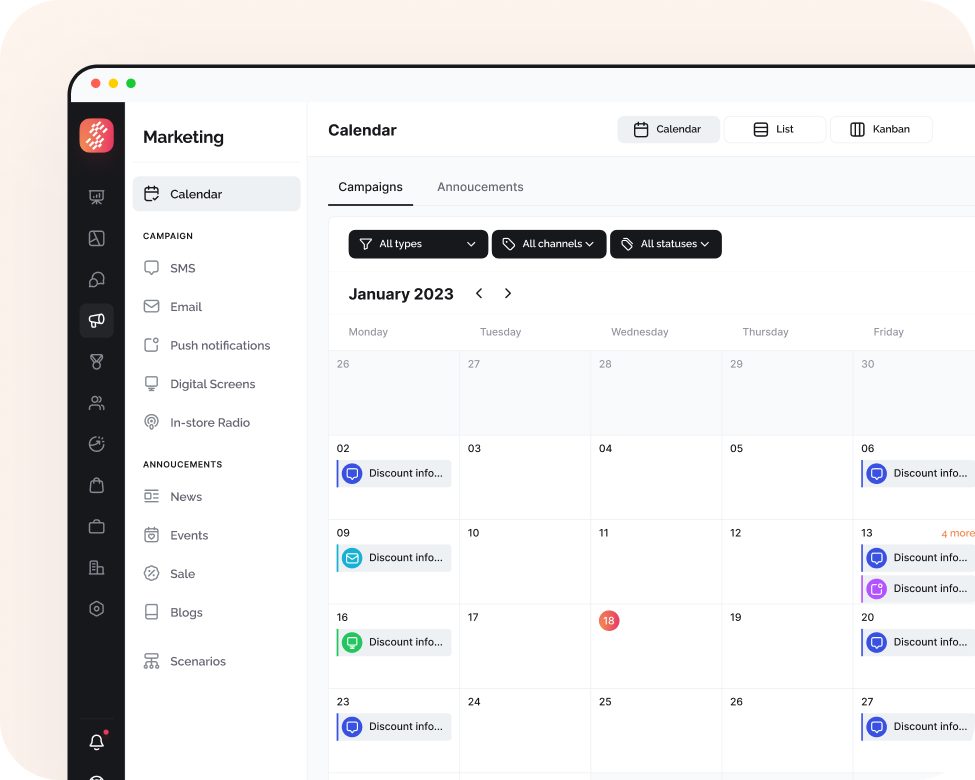This screenshot has height=780, width=975.
Task: Go to previous month arrow
Action: 479,294
